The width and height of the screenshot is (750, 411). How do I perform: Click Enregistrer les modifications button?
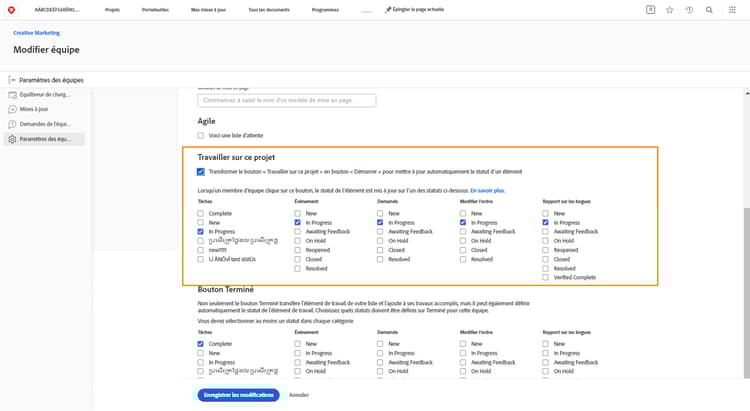pos(238,395)
